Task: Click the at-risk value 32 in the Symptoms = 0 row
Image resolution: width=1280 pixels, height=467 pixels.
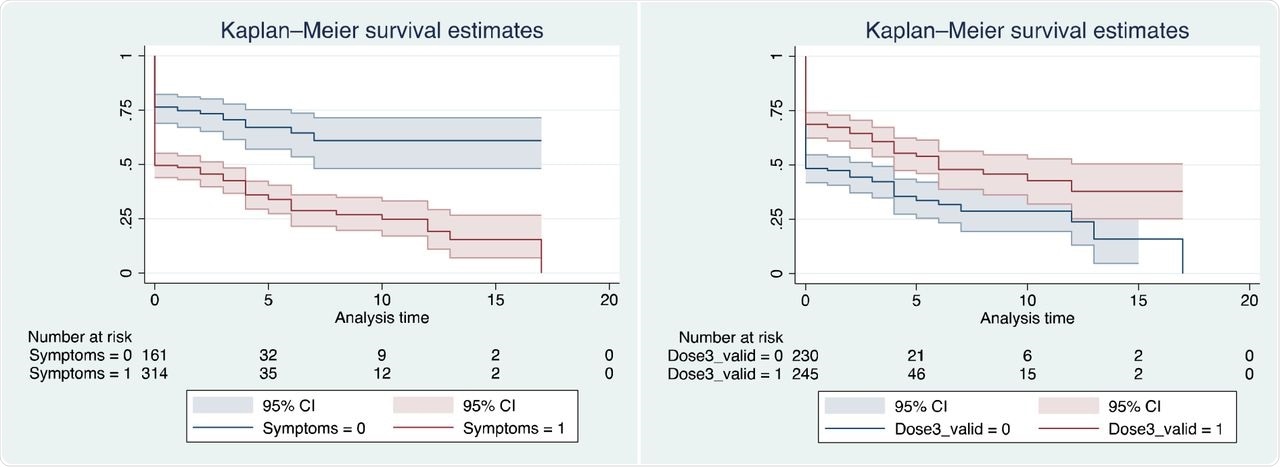Action: pos(268,354)
